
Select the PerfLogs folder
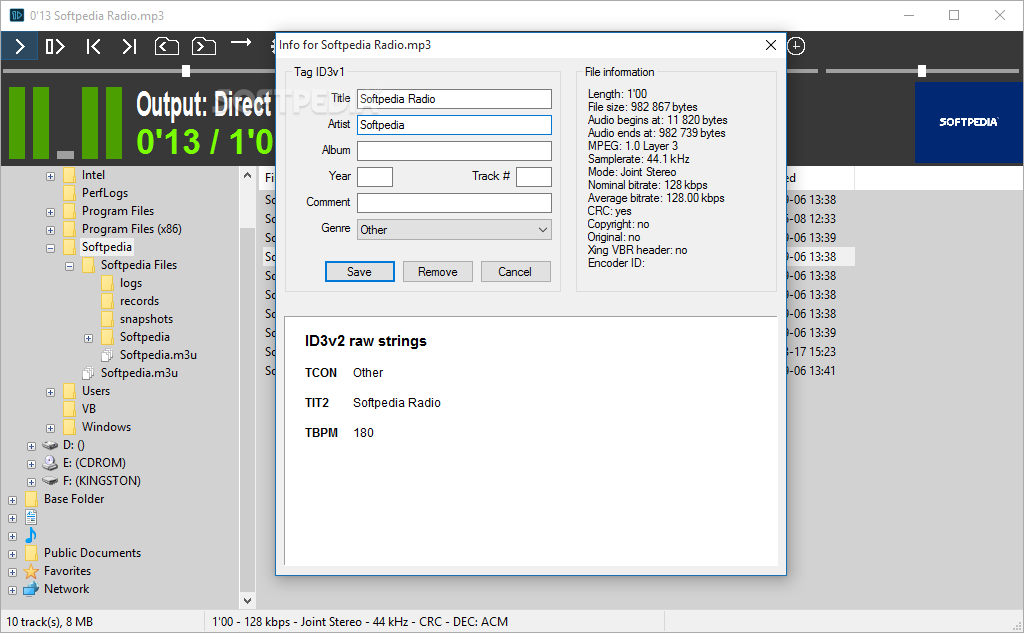tap(104, 193)
